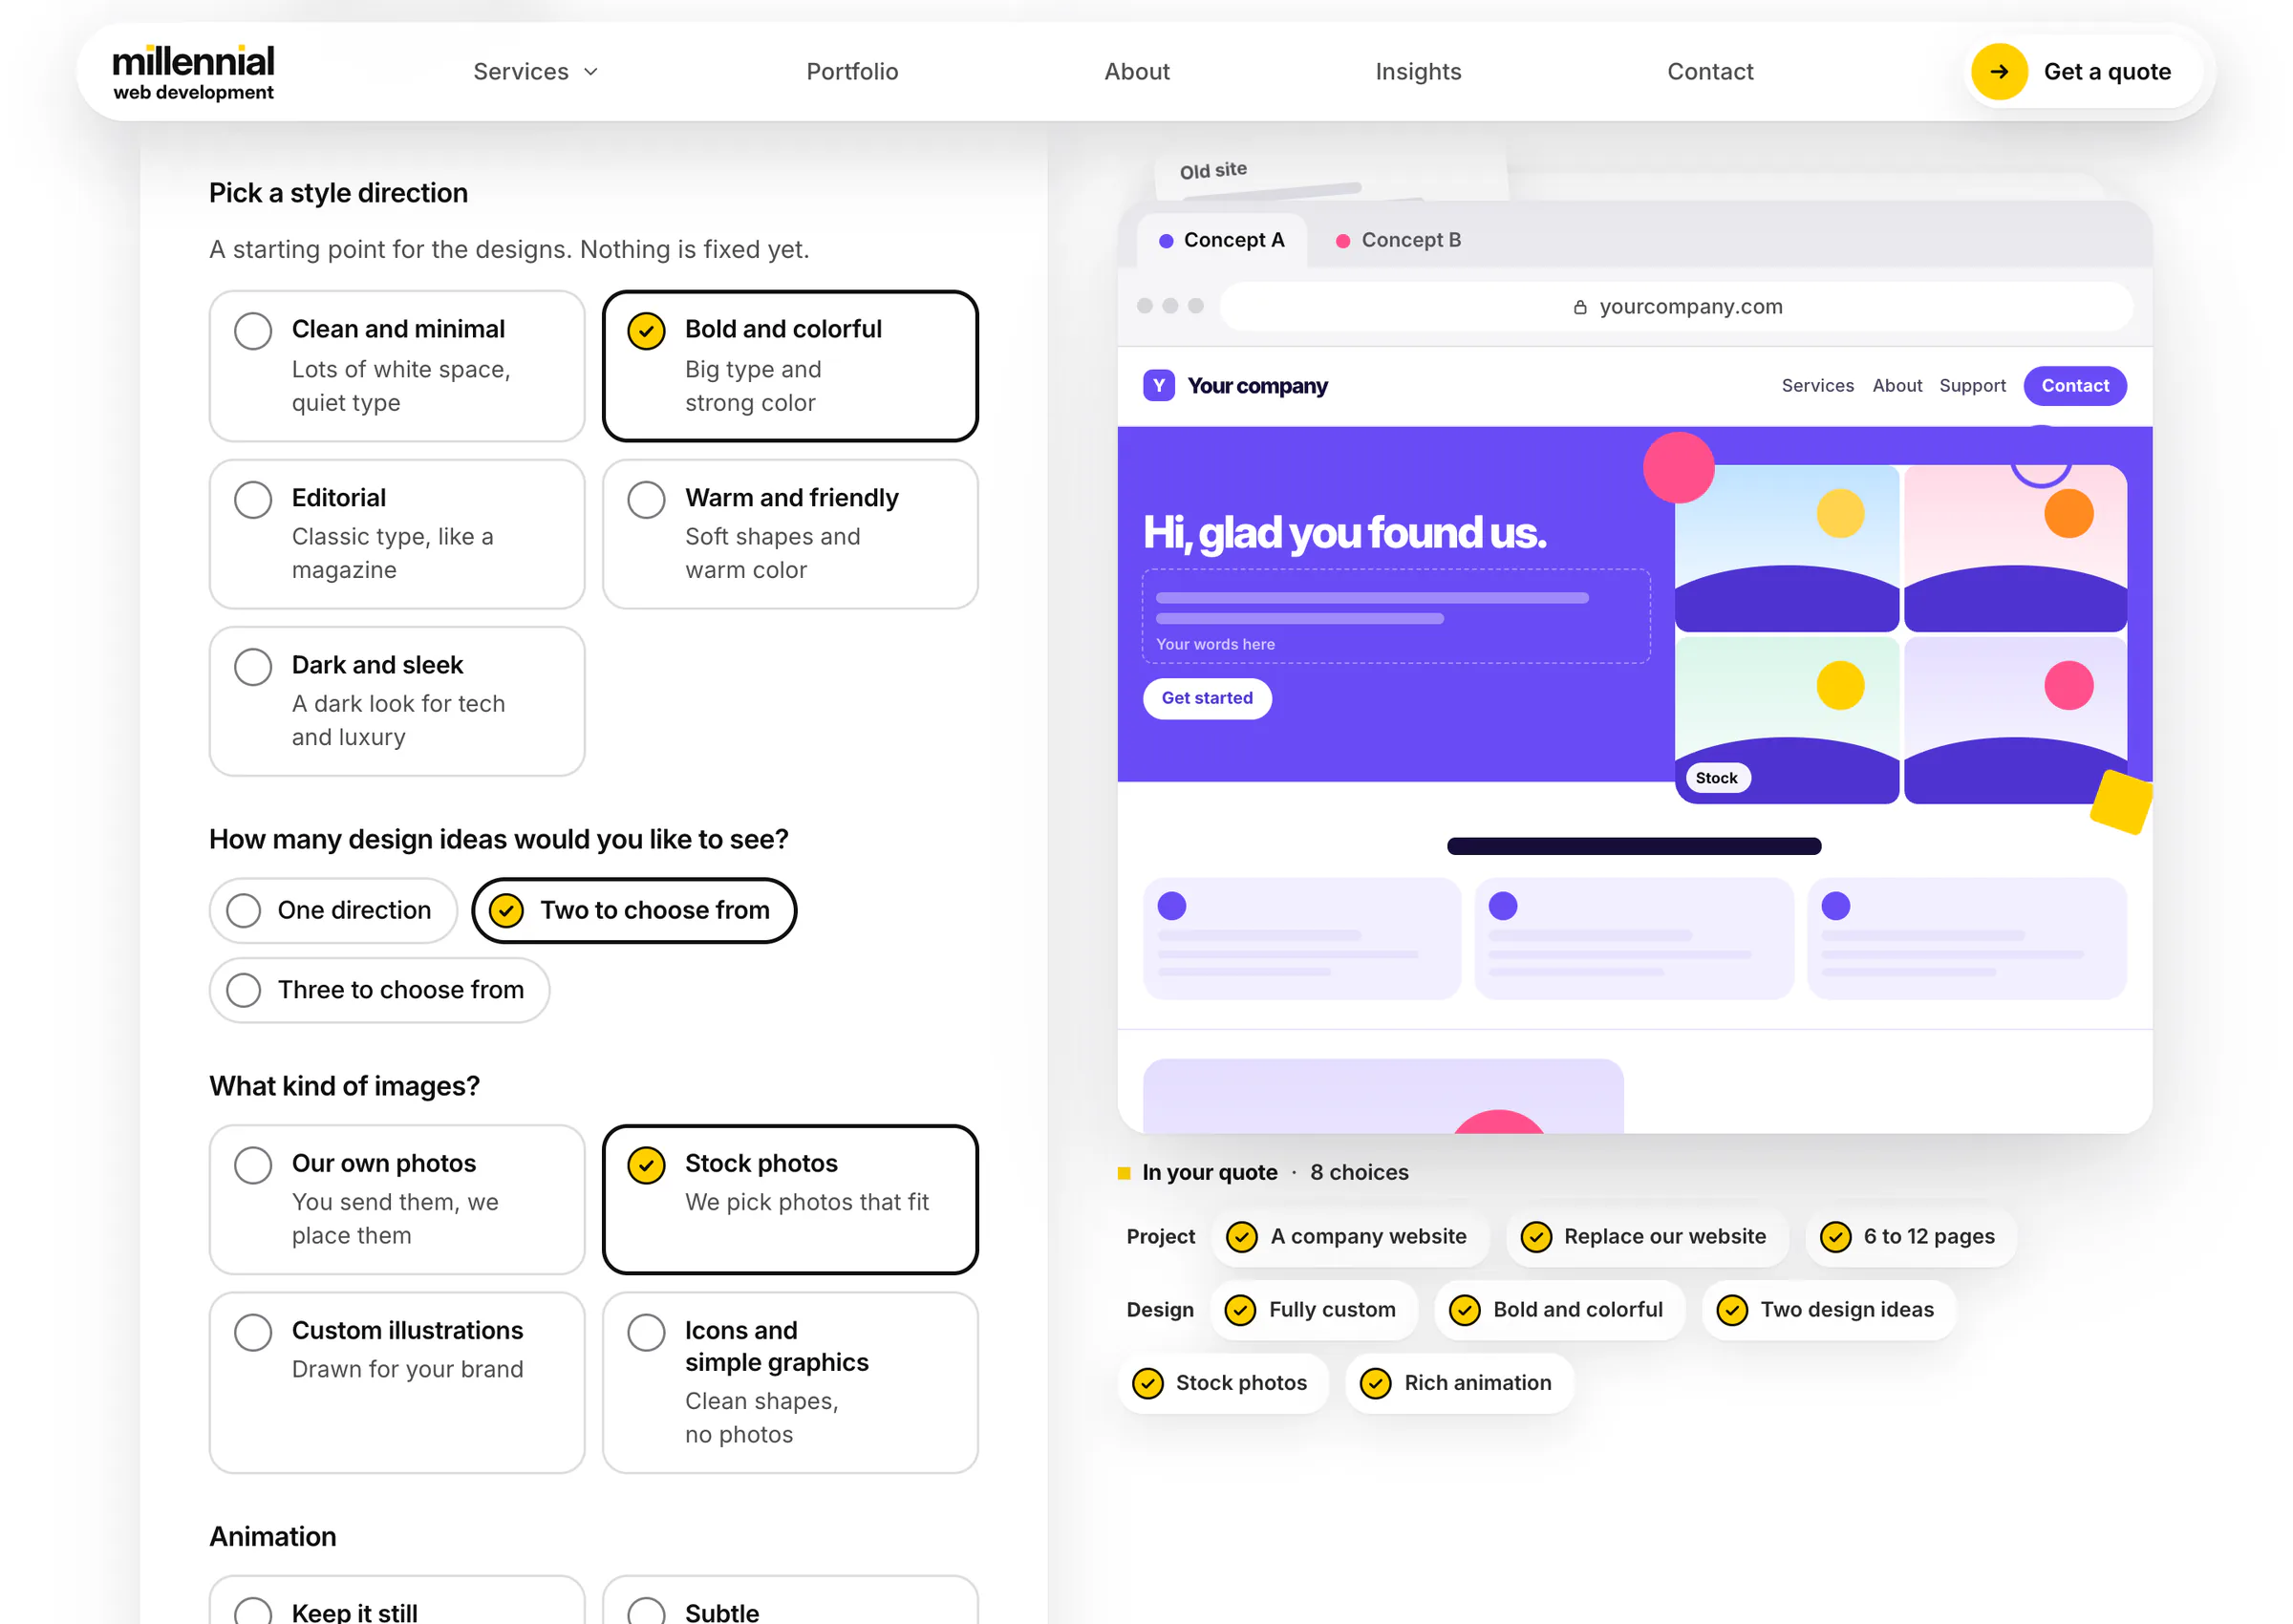Select the Our own photos option
The height and width of the screenshot is (1624, 2293).
click(397, 1199)
